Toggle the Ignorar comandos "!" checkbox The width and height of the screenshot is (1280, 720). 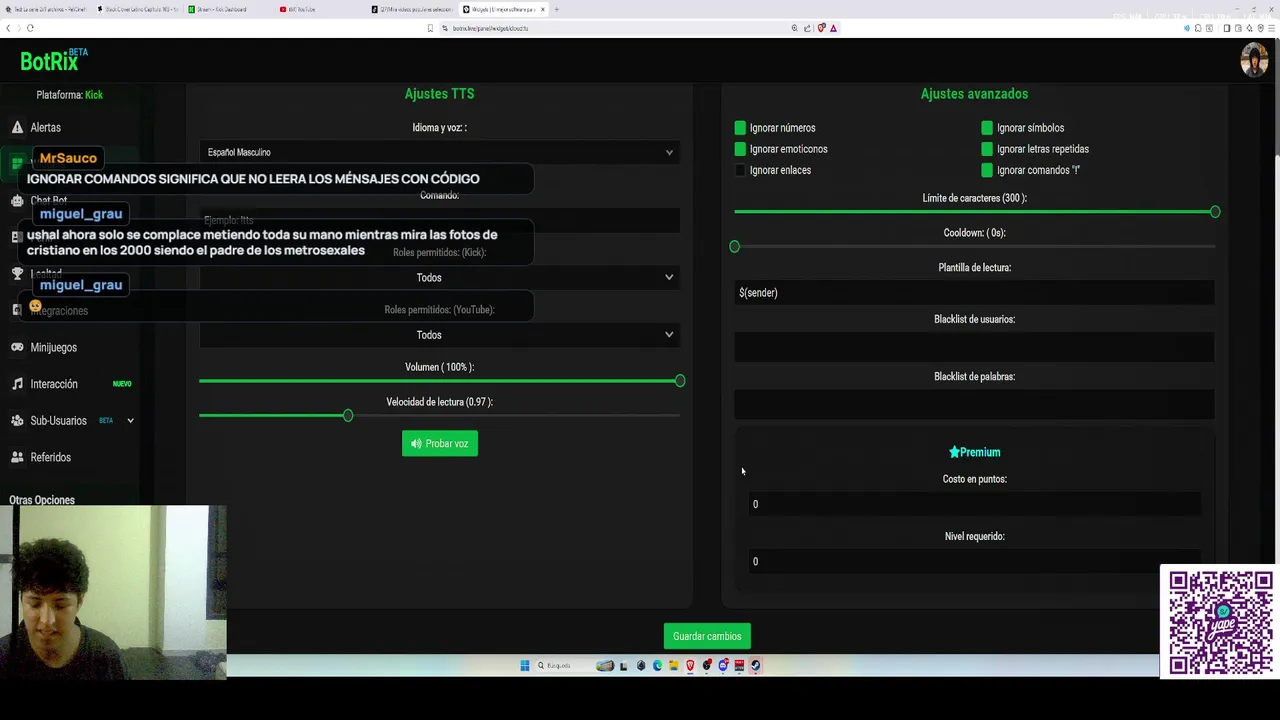[x=987, y=170]
